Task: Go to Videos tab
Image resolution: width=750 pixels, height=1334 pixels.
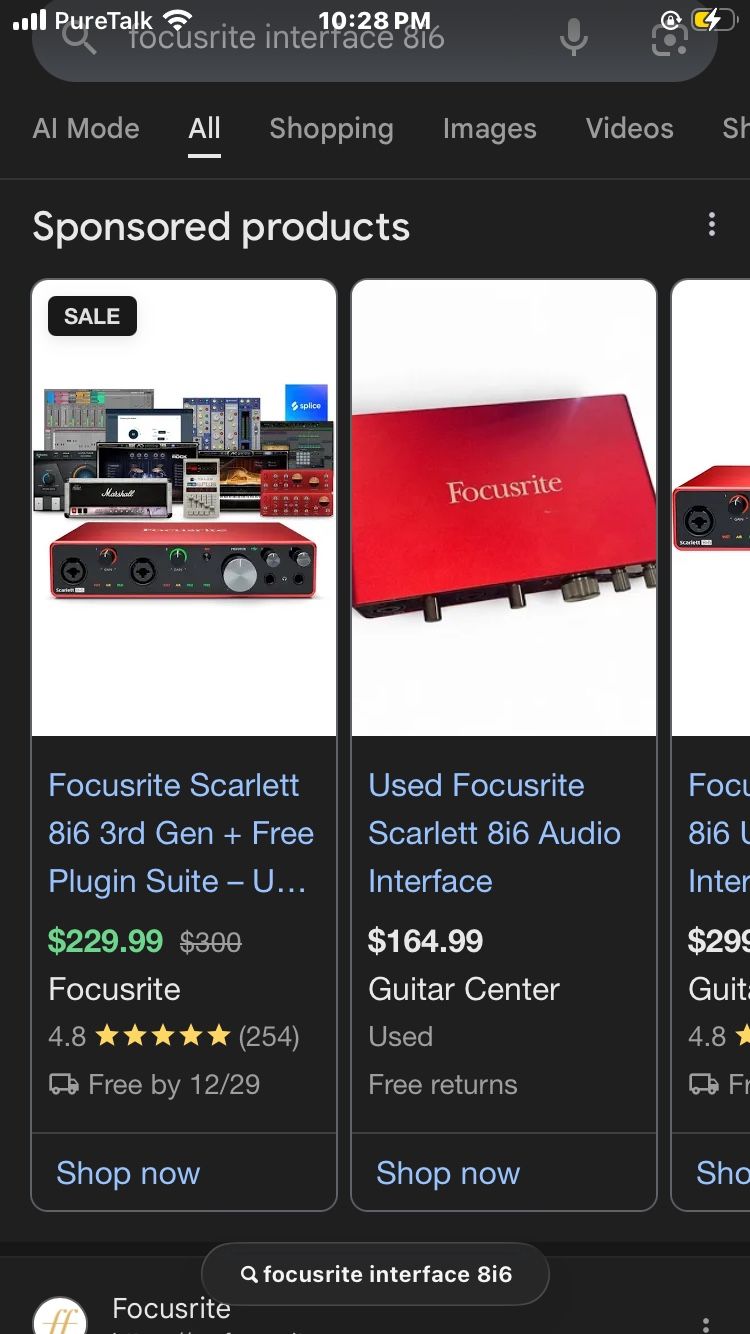Action: (x=630, y=129)
